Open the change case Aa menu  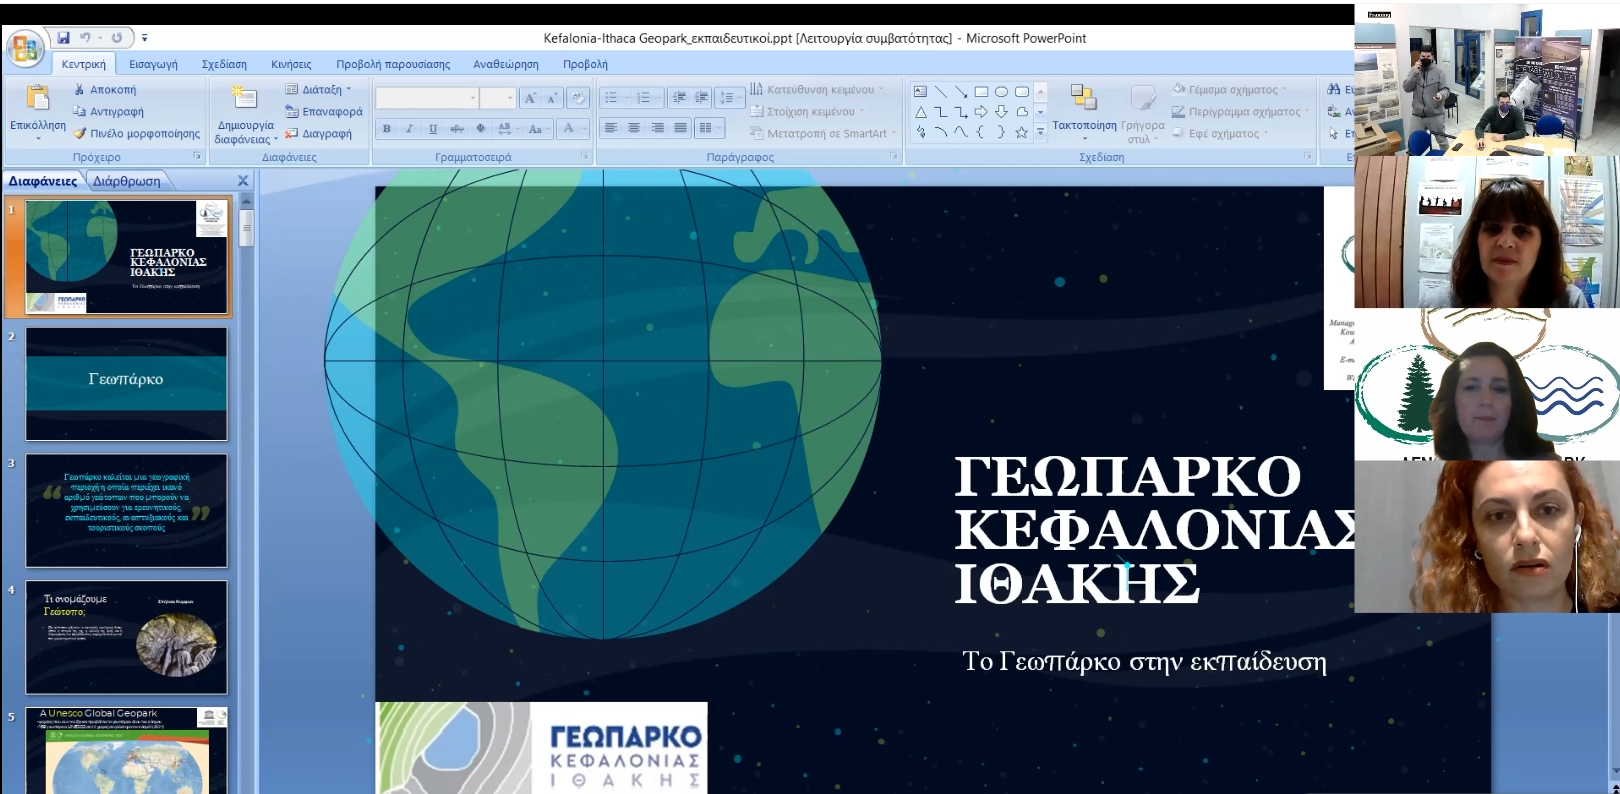click(537, 128)
